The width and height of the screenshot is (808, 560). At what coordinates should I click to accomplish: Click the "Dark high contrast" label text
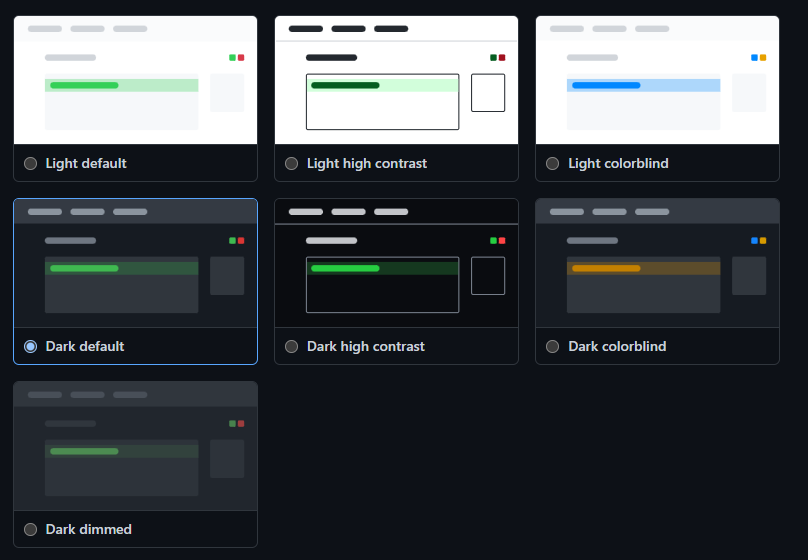pyautogui.click(x=366, y=346)
